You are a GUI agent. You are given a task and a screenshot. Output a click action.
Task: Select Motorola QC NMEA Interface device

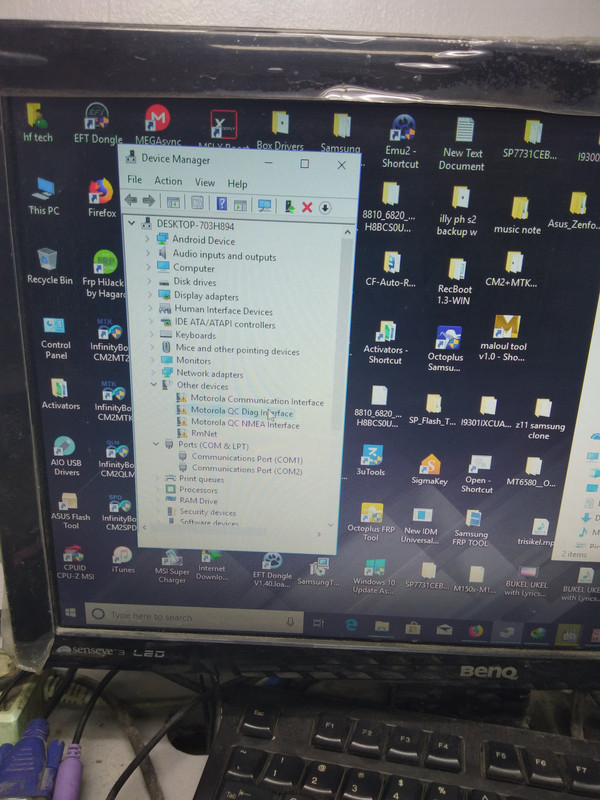coord(245,423)
